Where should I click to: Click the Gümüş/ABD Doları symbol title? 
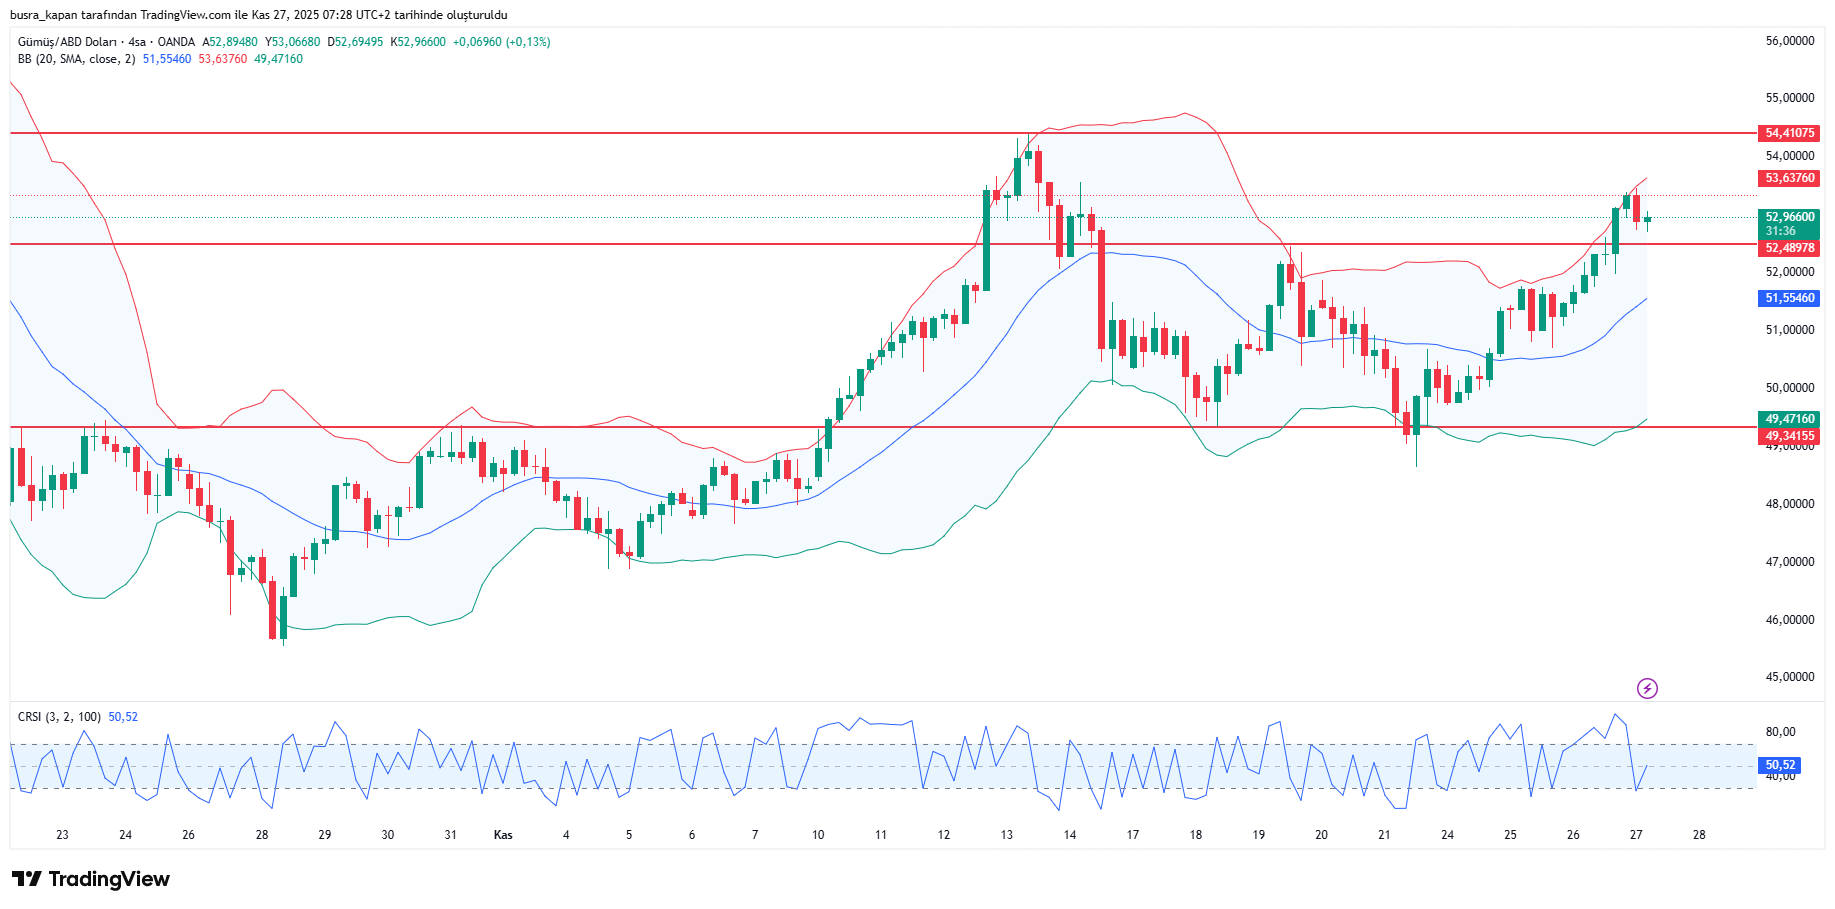pyautogui.click(x=67, y=42)
